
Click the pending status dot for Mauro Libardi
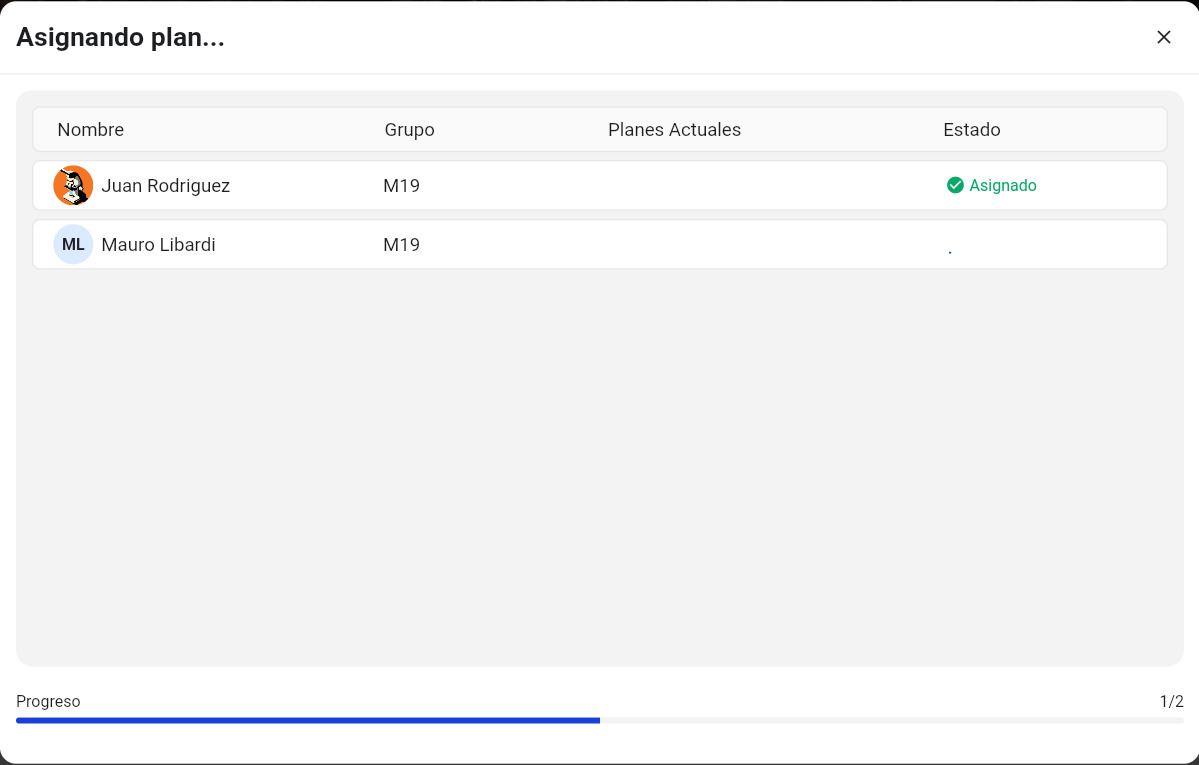[x=950, y=252]
